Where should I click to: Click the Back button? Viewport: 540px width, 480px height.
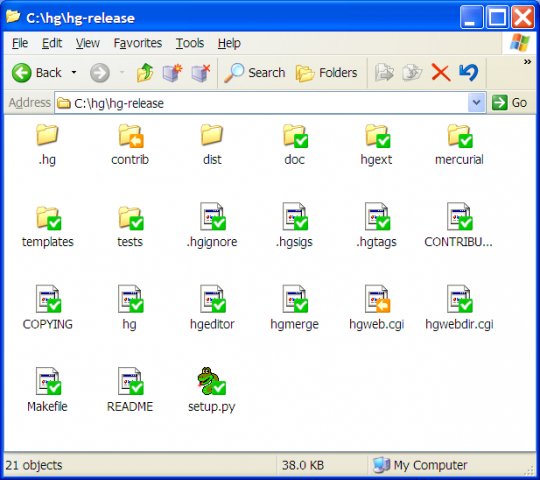(37, 73)
